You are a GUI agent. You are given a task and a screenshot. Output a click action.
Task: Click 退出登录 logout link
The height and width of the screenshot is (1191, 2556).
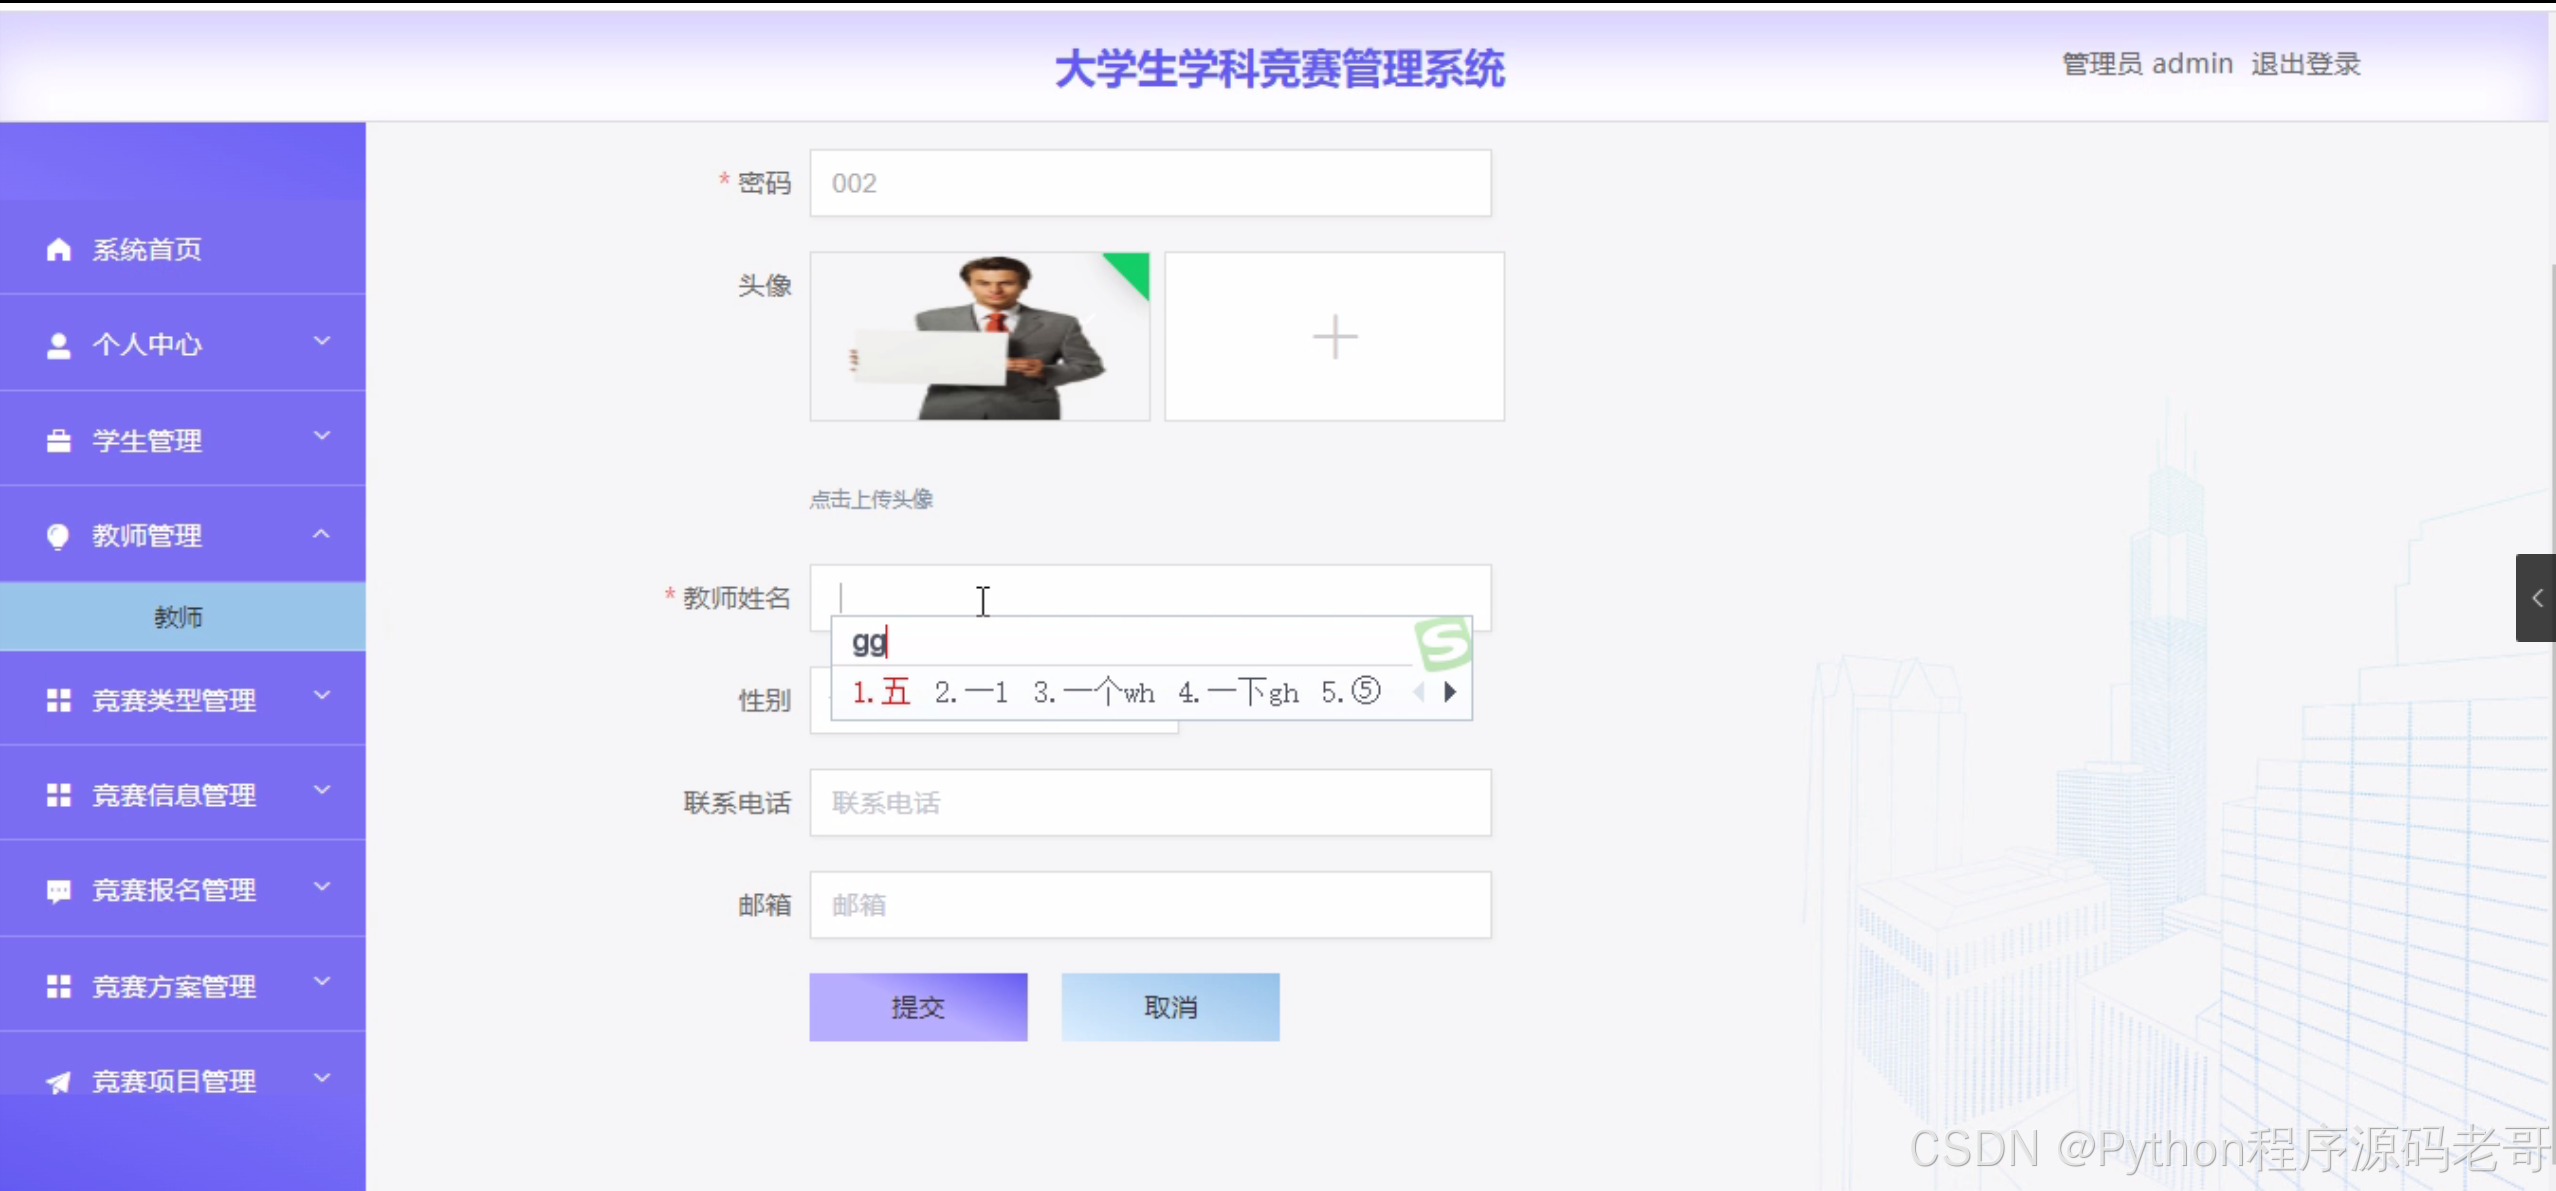click(2305, 64)
